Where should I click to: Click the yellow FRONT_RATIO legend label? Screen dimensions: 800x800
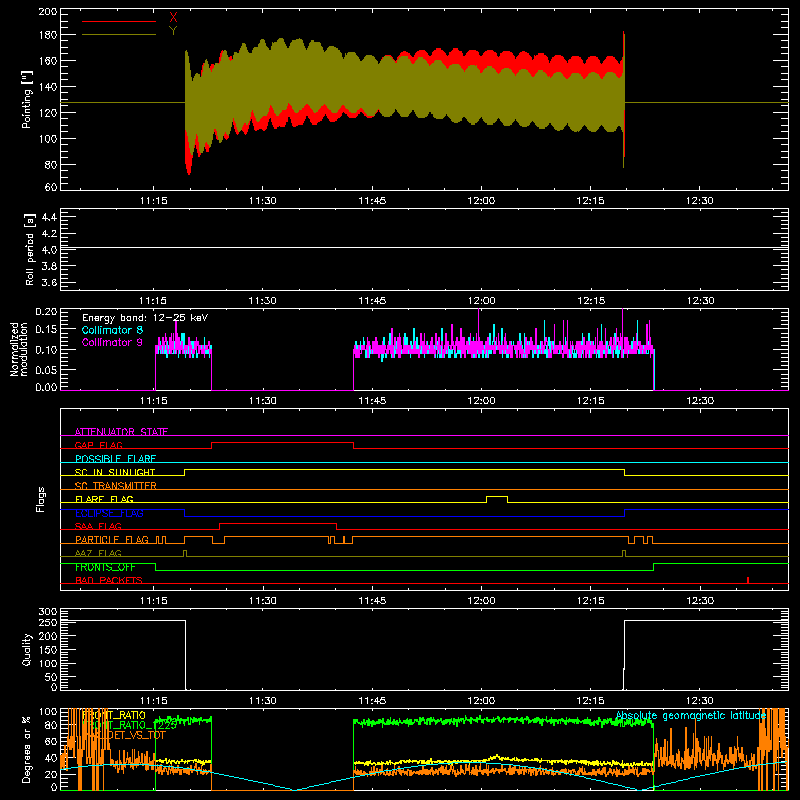click(114, 715)
